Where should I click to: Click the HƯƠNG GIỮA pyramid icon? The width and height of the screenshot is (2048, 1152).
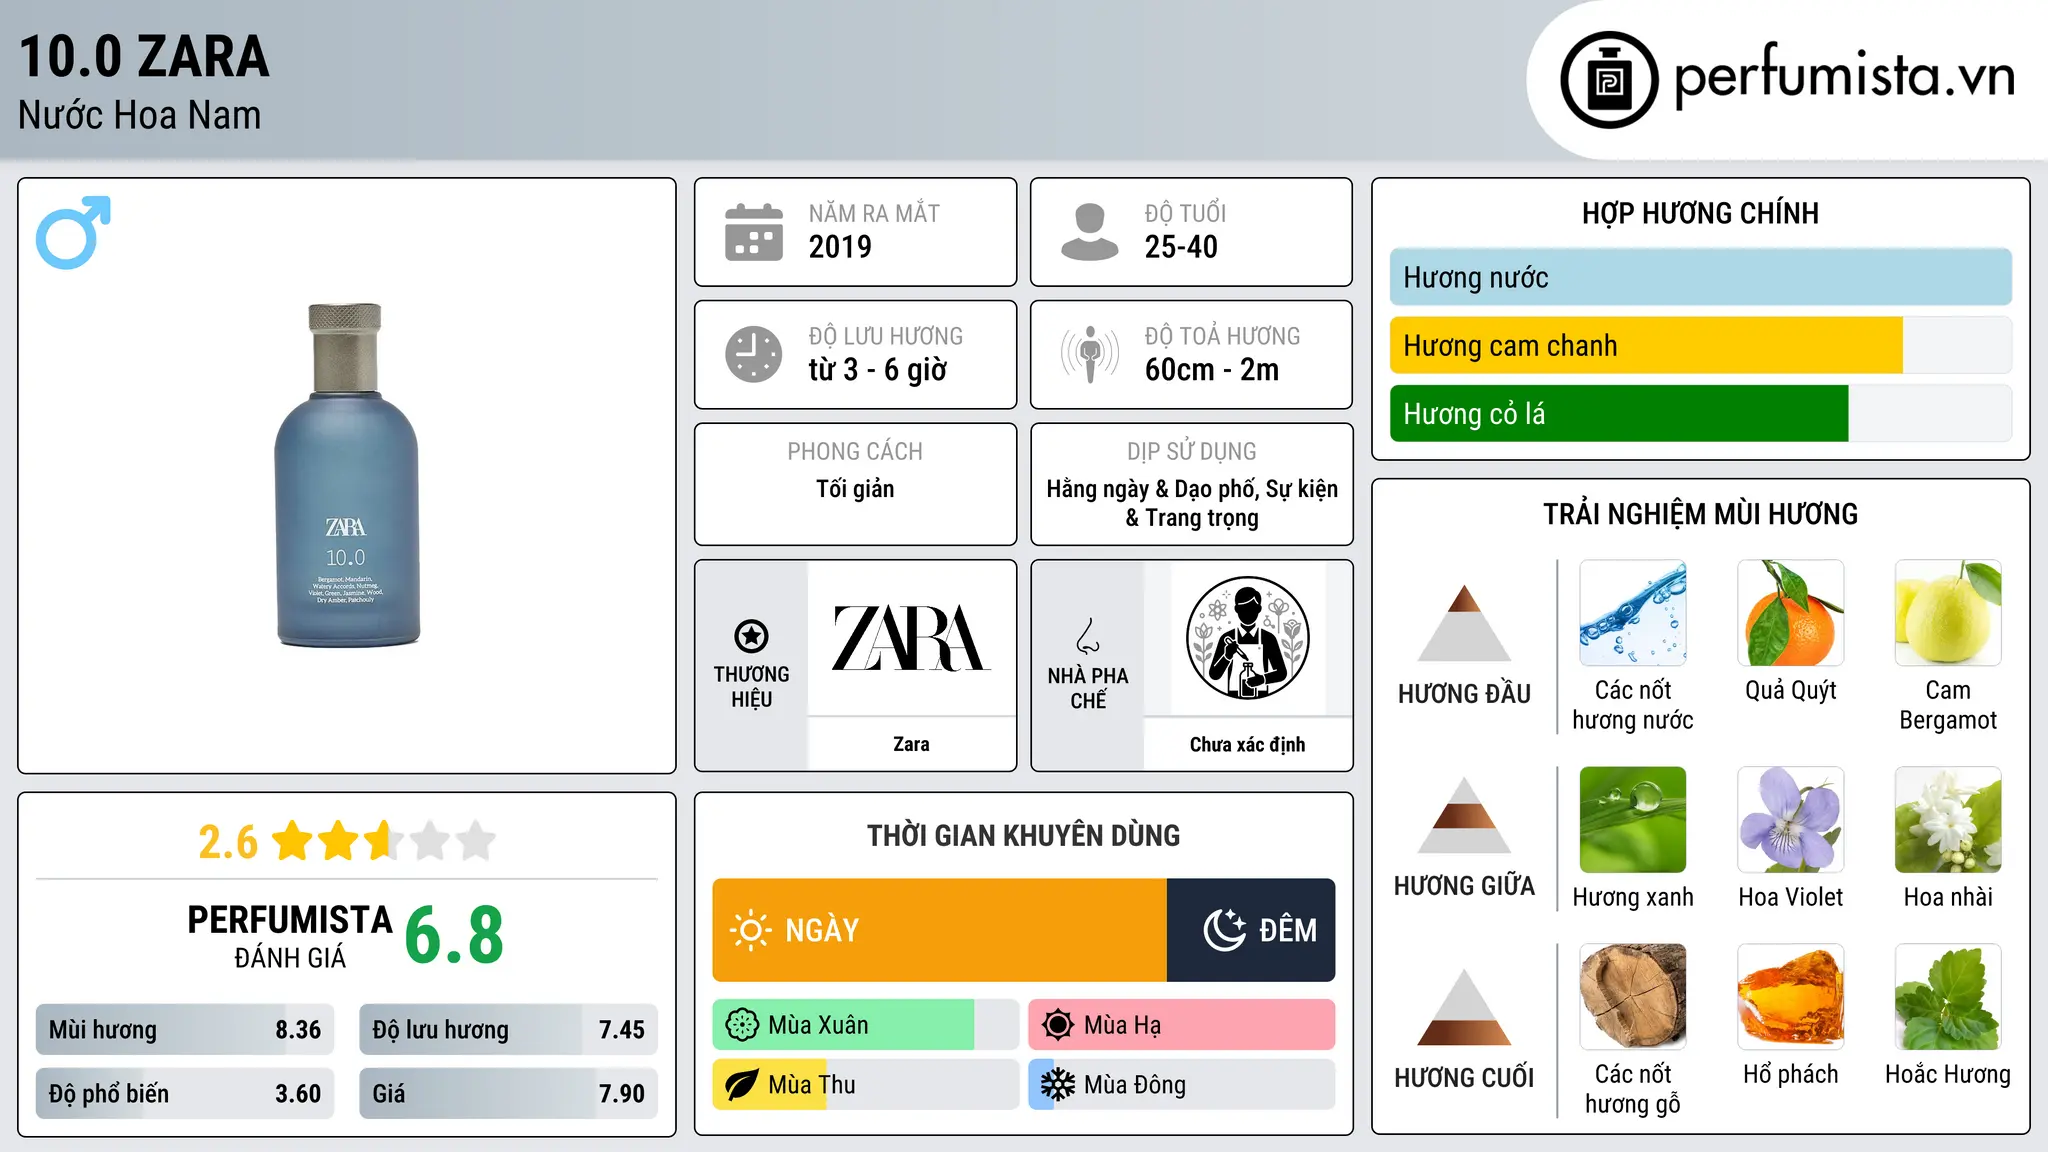tap(1464, 815)
